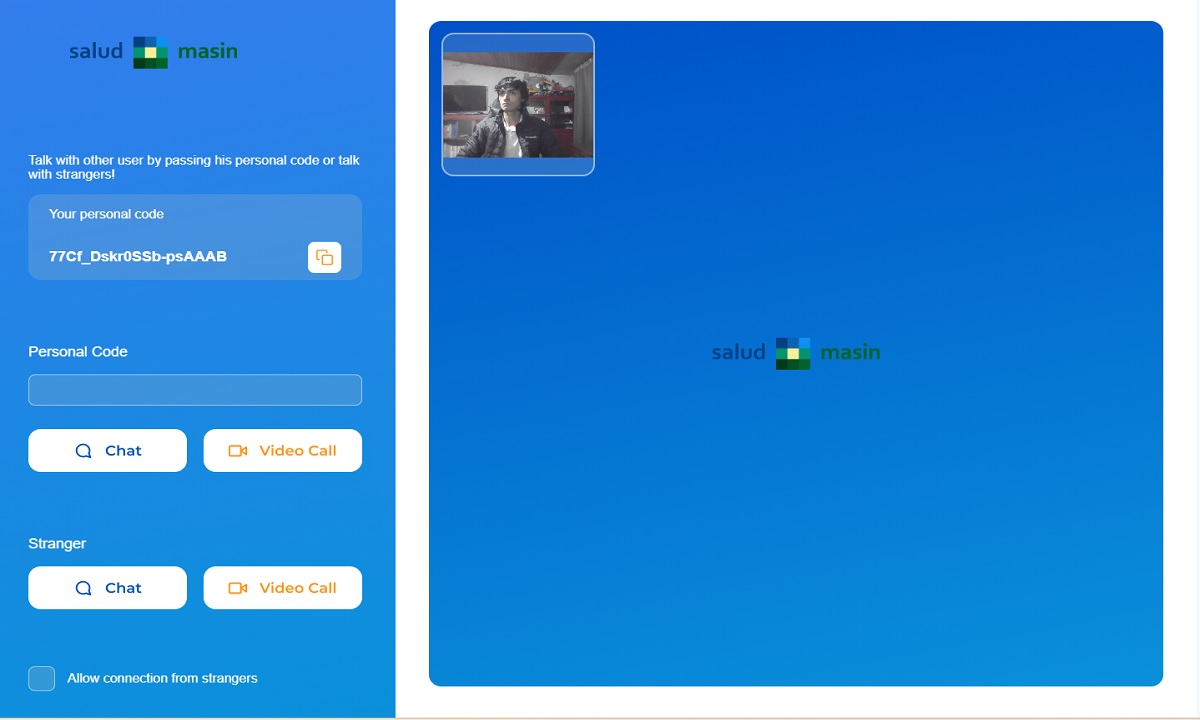Click the salud masin logo in sidebar

153,51
